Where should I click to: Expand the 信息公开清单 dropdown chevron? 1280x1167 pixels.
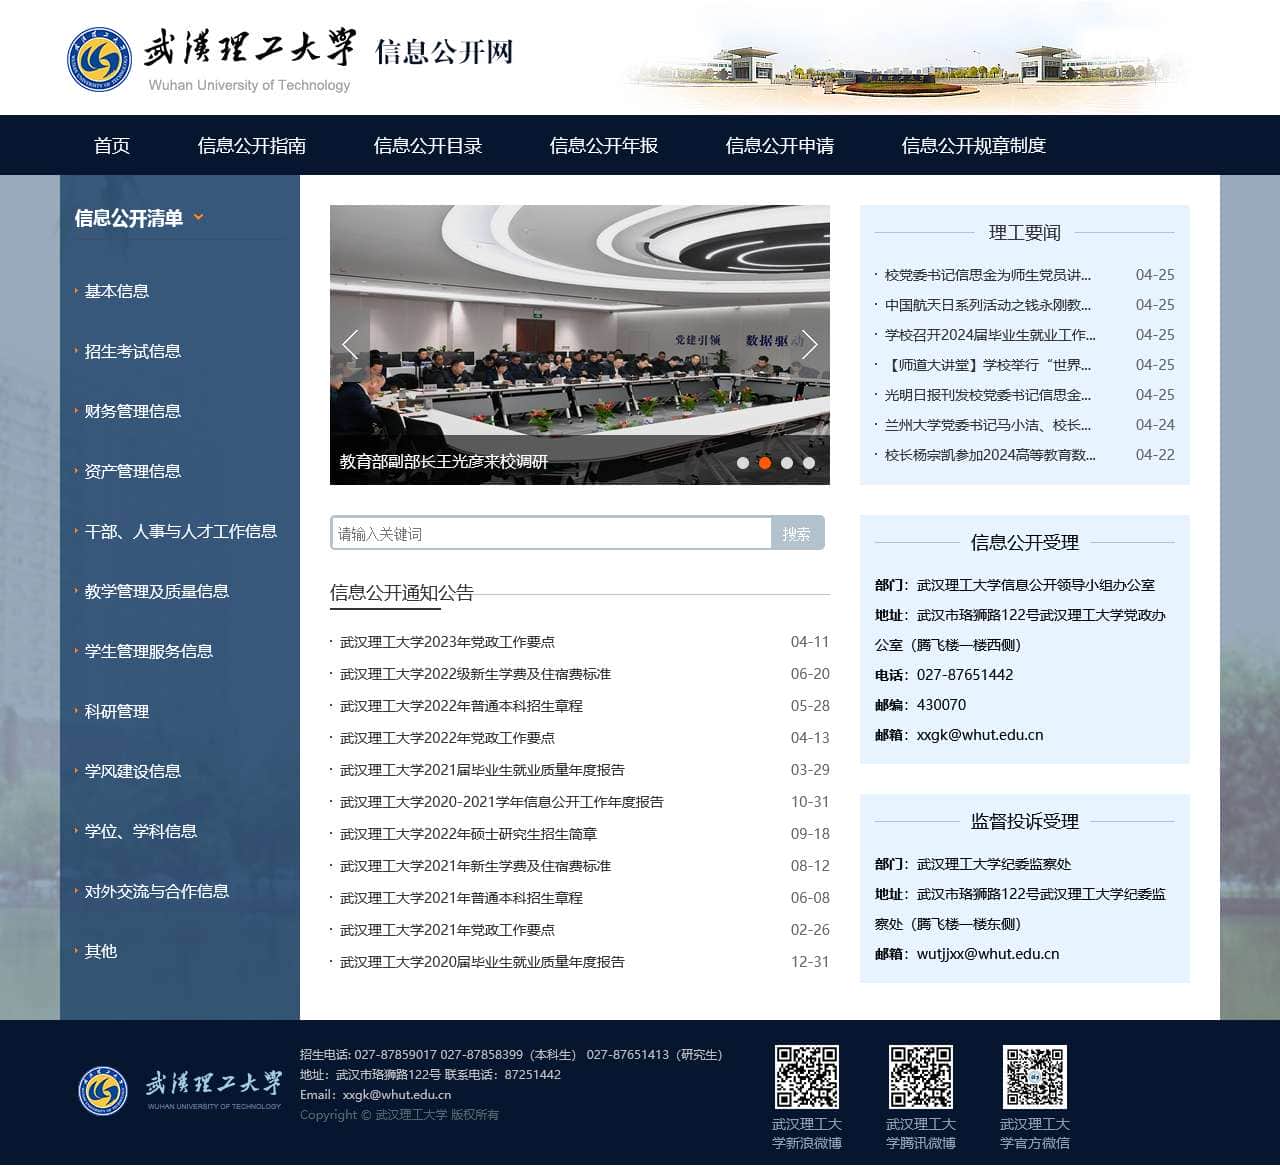pyautogui.click(x=198, y=217)
